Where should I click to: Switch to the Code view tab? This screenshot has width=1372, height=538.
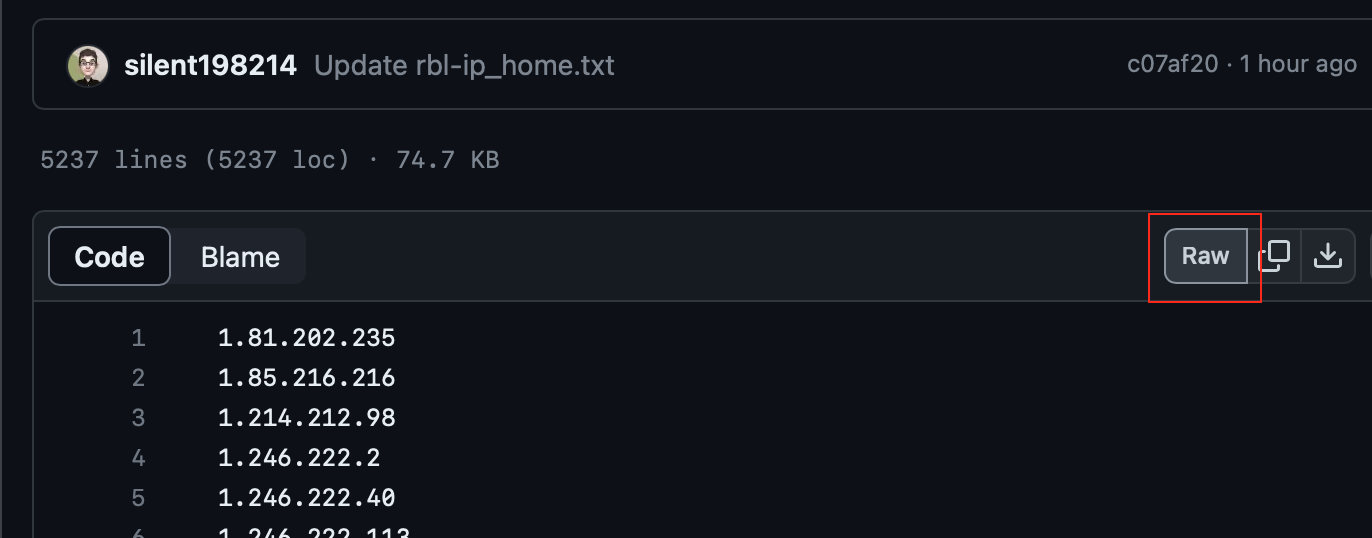[x=110, y=257]
